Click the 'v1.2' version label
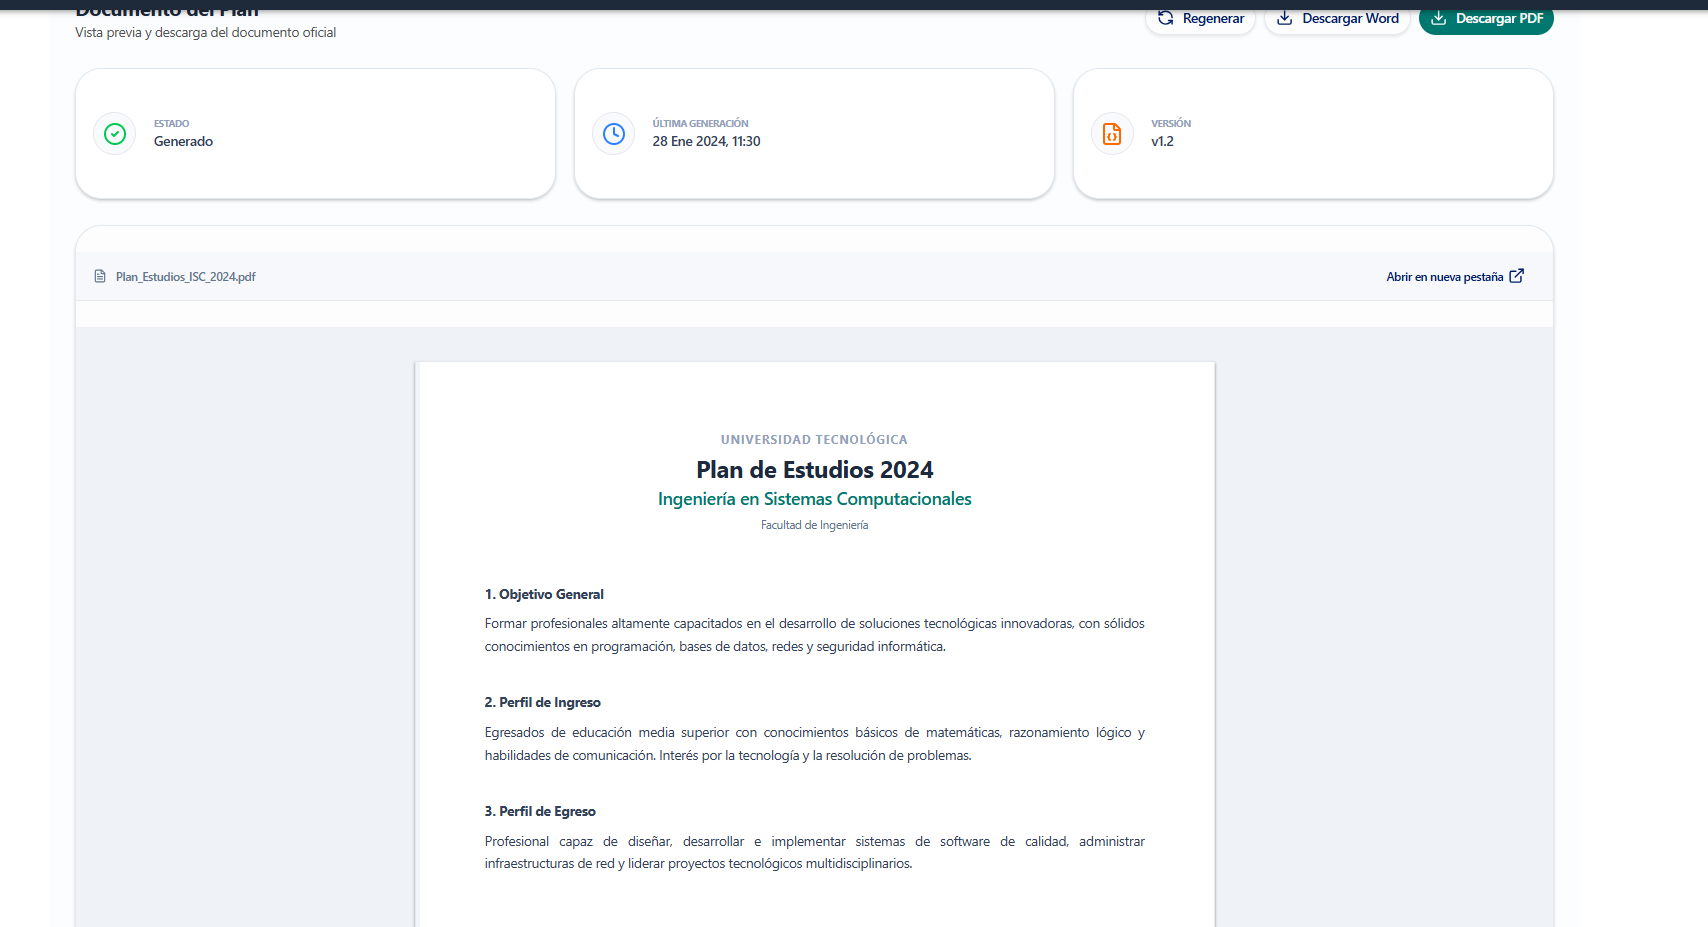The width and height of the screenshot is (1708, 927). [1162, 142]
